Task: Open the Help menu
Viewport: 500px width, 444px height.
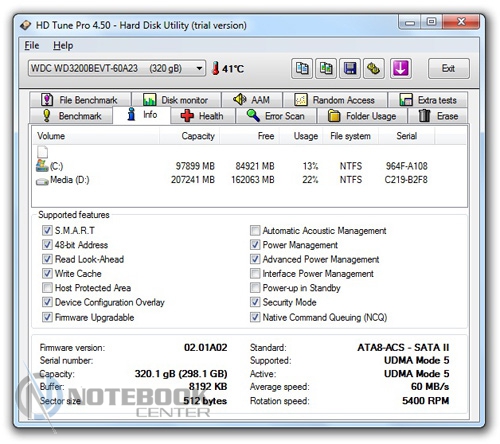Action: click(x=63, y=45)
